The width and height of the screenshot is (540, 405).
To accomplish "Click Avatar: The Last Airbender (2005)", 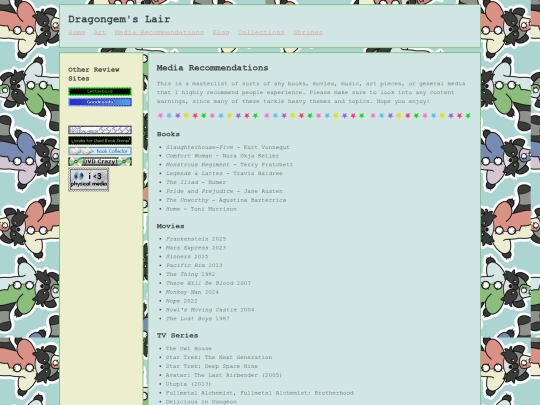I will tap(224, 375).
